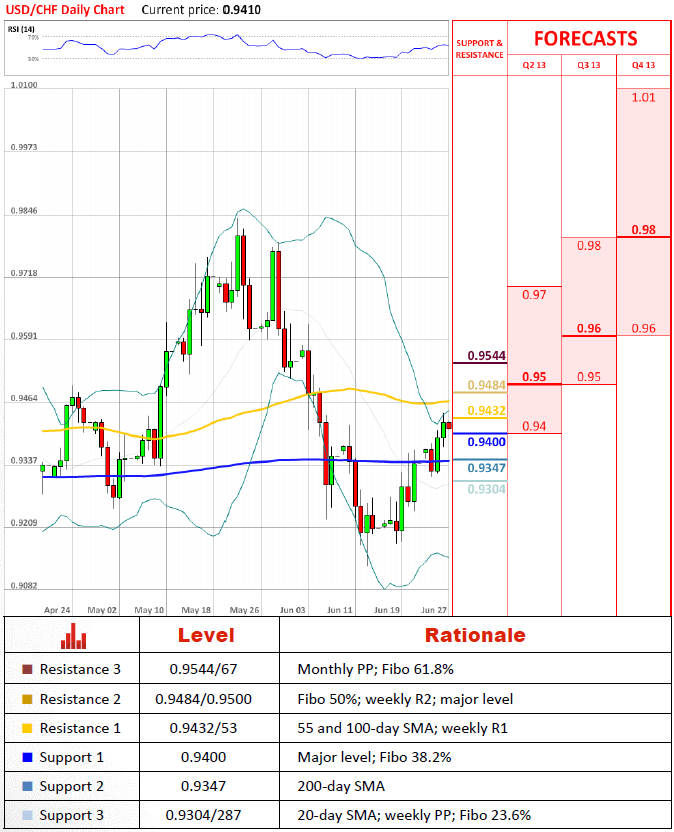Screen dimensions: 674x832
Task: Click the bold 0.98 in Q4 13
Action: (643, 230)
